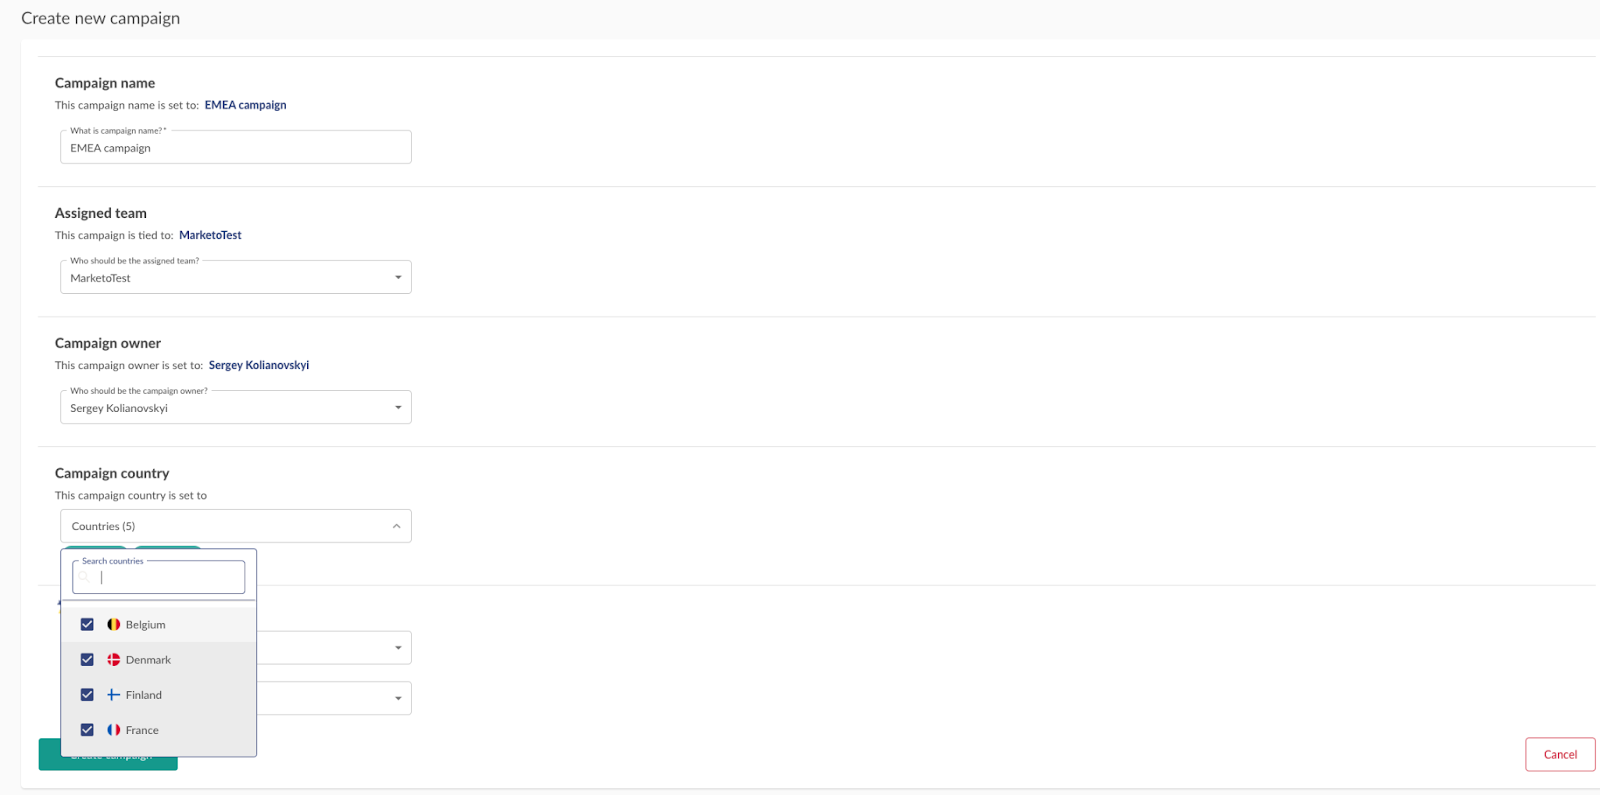
Task: Open the assigned team dropdown arrow
Action: [x=398, y=278]
